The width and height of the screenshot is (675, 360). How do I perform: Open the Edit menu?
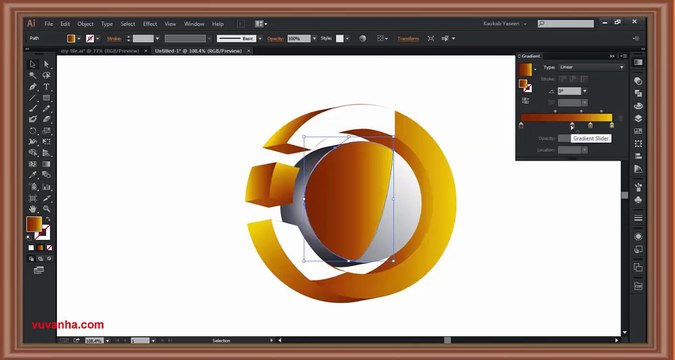65,24
